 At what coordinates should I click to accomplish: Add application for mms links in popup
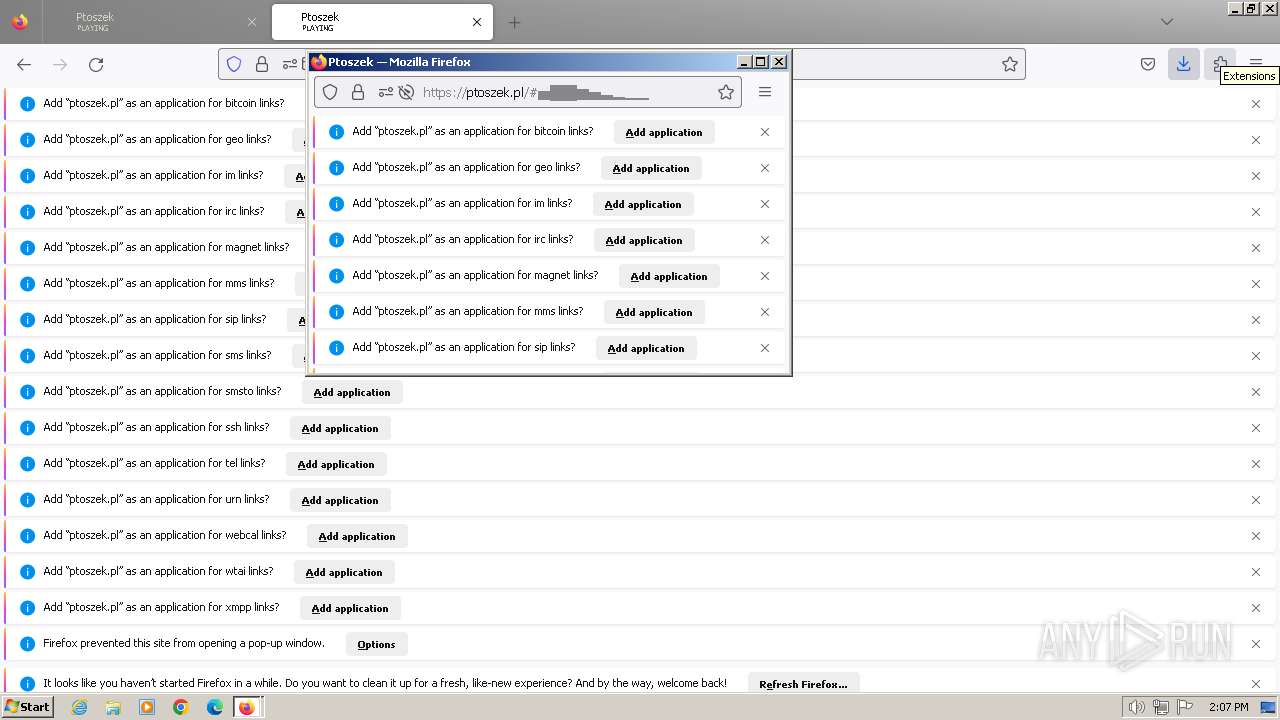click(x=654, y=312)
